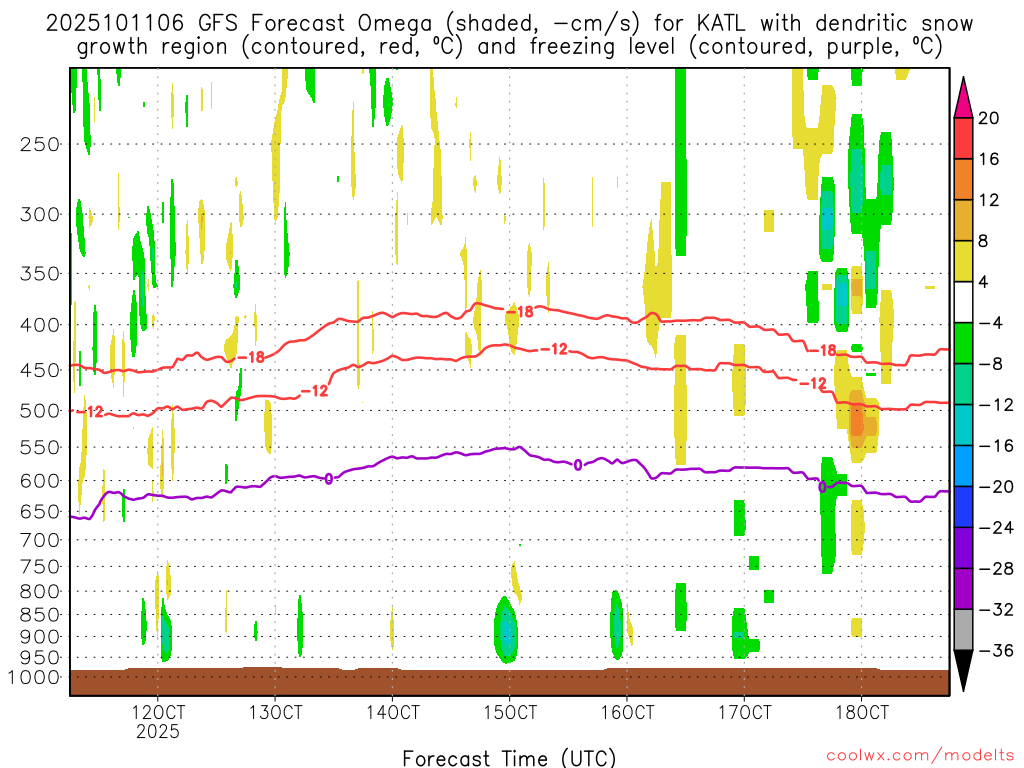
Task: Click the 130CT time axis label
Action: [x=275, y=712]
